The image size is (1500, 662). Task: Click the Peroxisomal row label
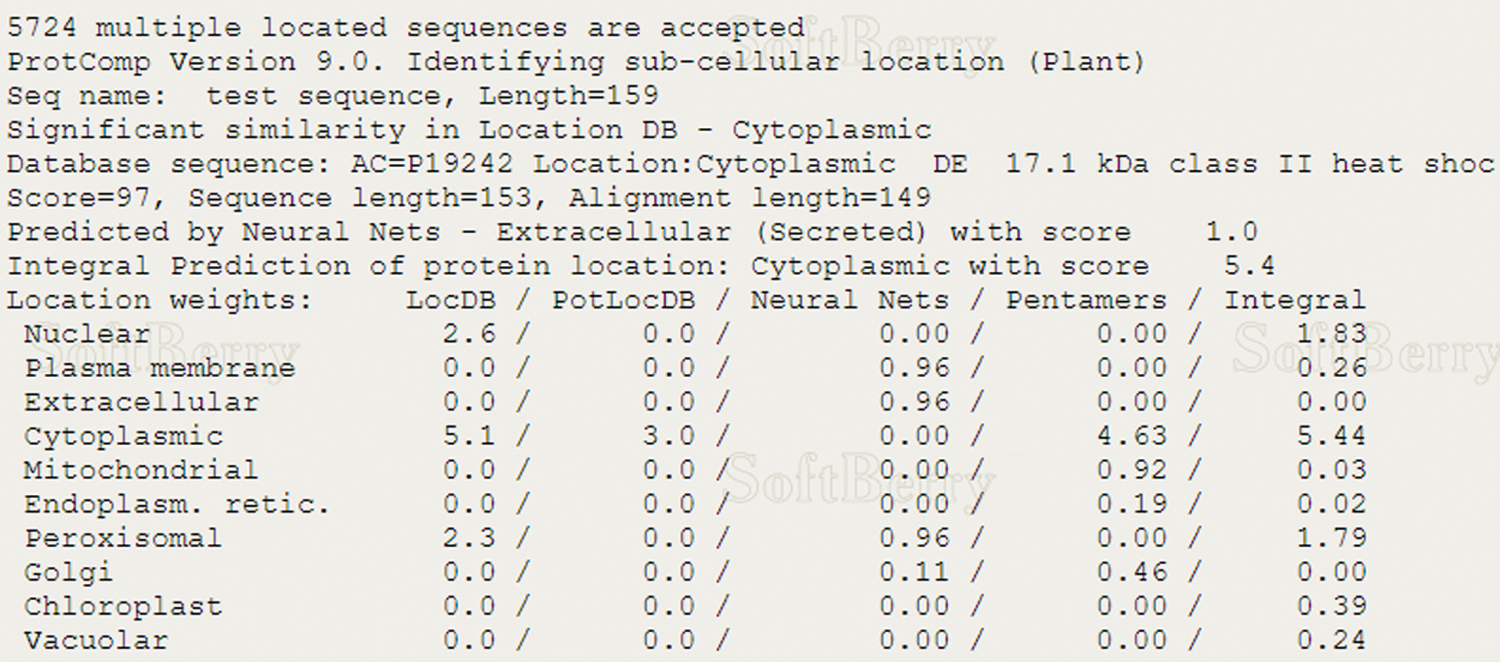click(x=123, y=538)
